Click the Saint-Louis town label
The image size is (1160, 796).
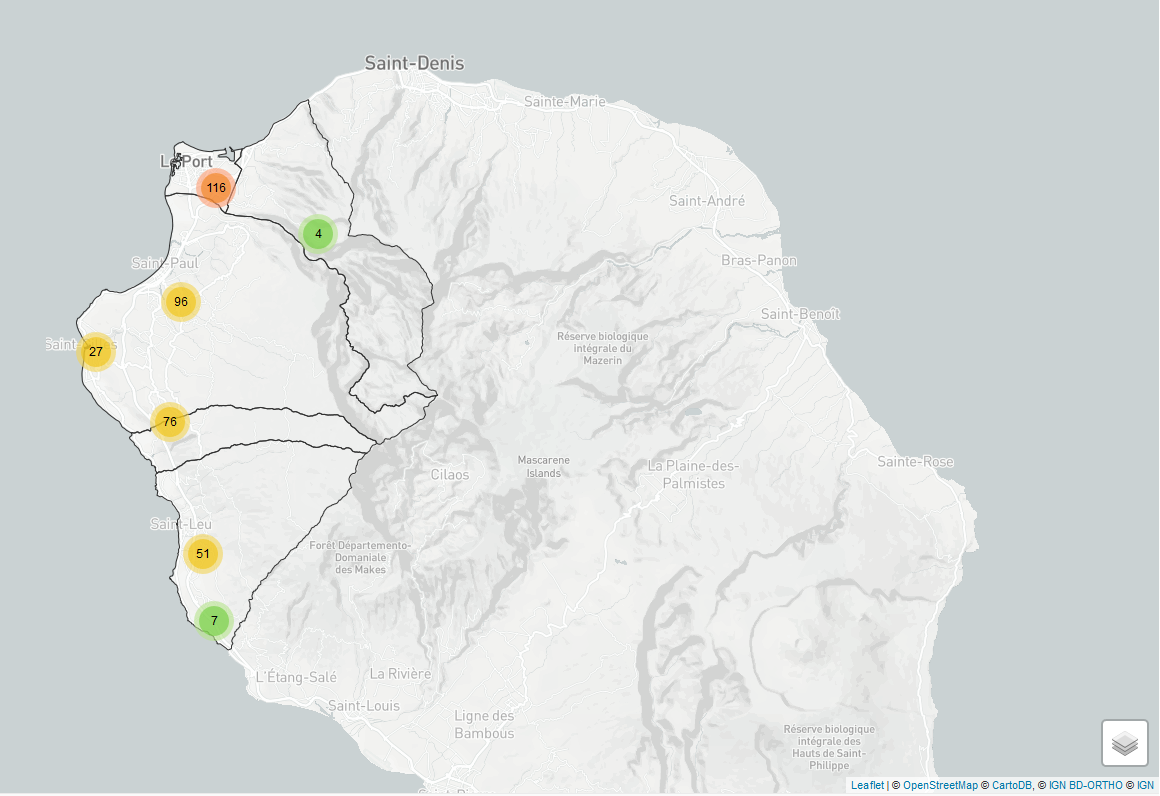[x=363, y=706]
